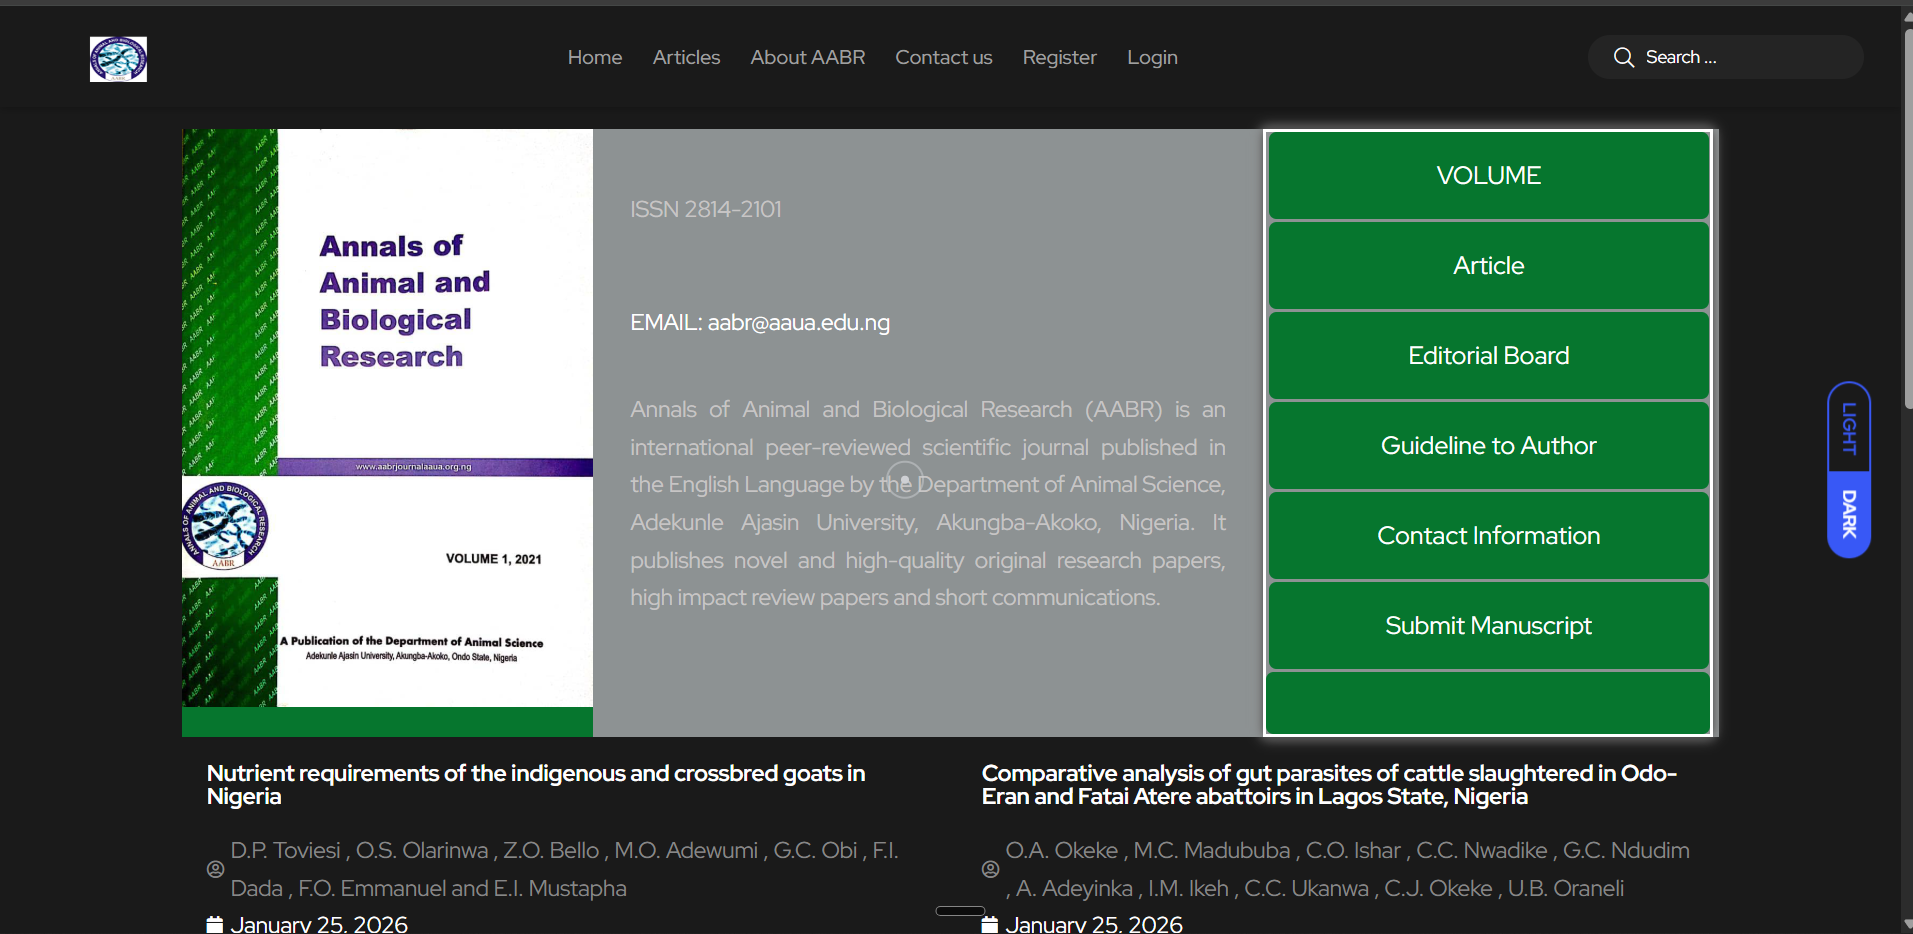The image size is (1913, 934).
Task: Open article on gut parasites of cattle
Action: point(1329,785)
